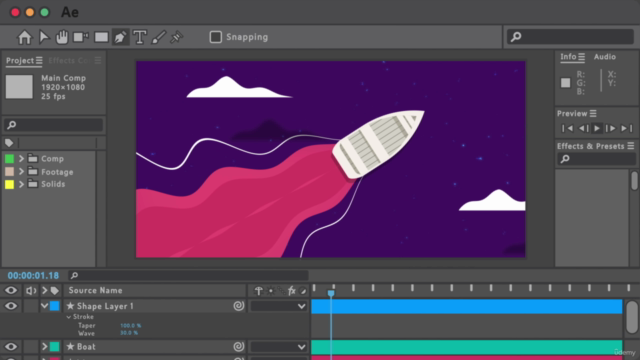
Task: Expand the Footage folder
Action: coord(21,171)
